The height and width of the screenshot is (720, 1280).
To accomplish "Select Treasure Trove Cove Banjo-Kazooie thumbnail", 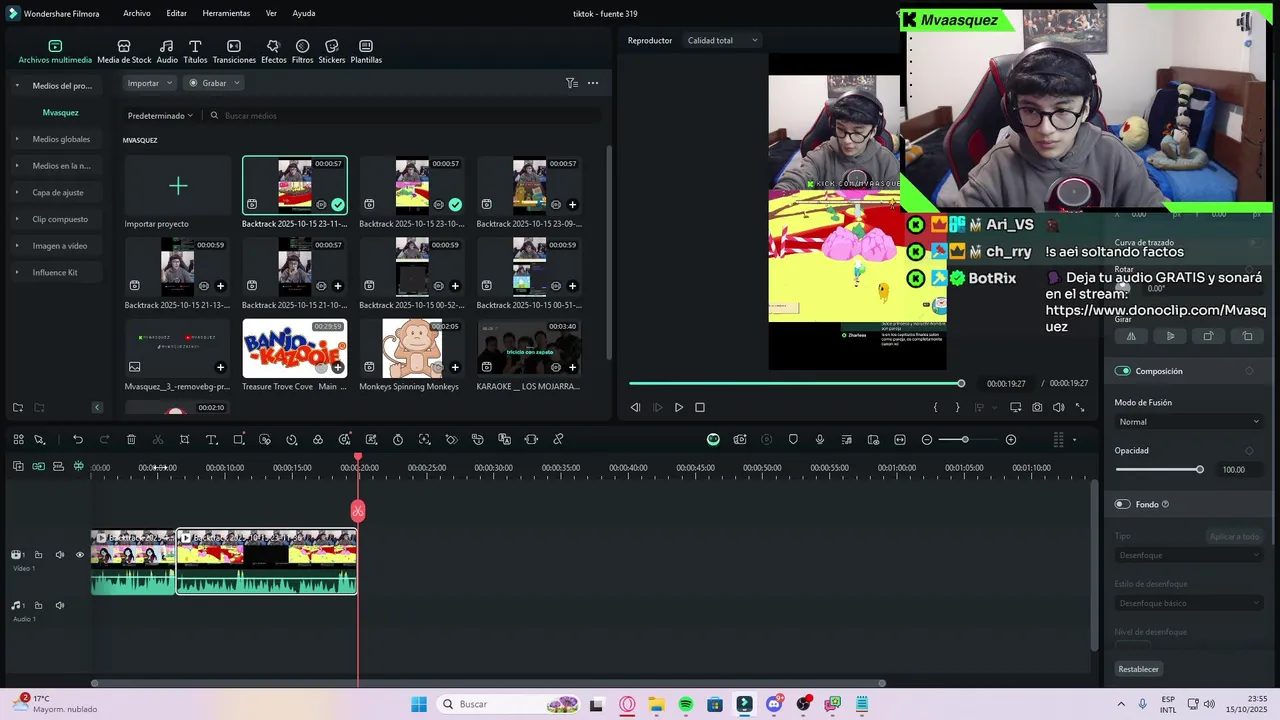I will 295,348.
